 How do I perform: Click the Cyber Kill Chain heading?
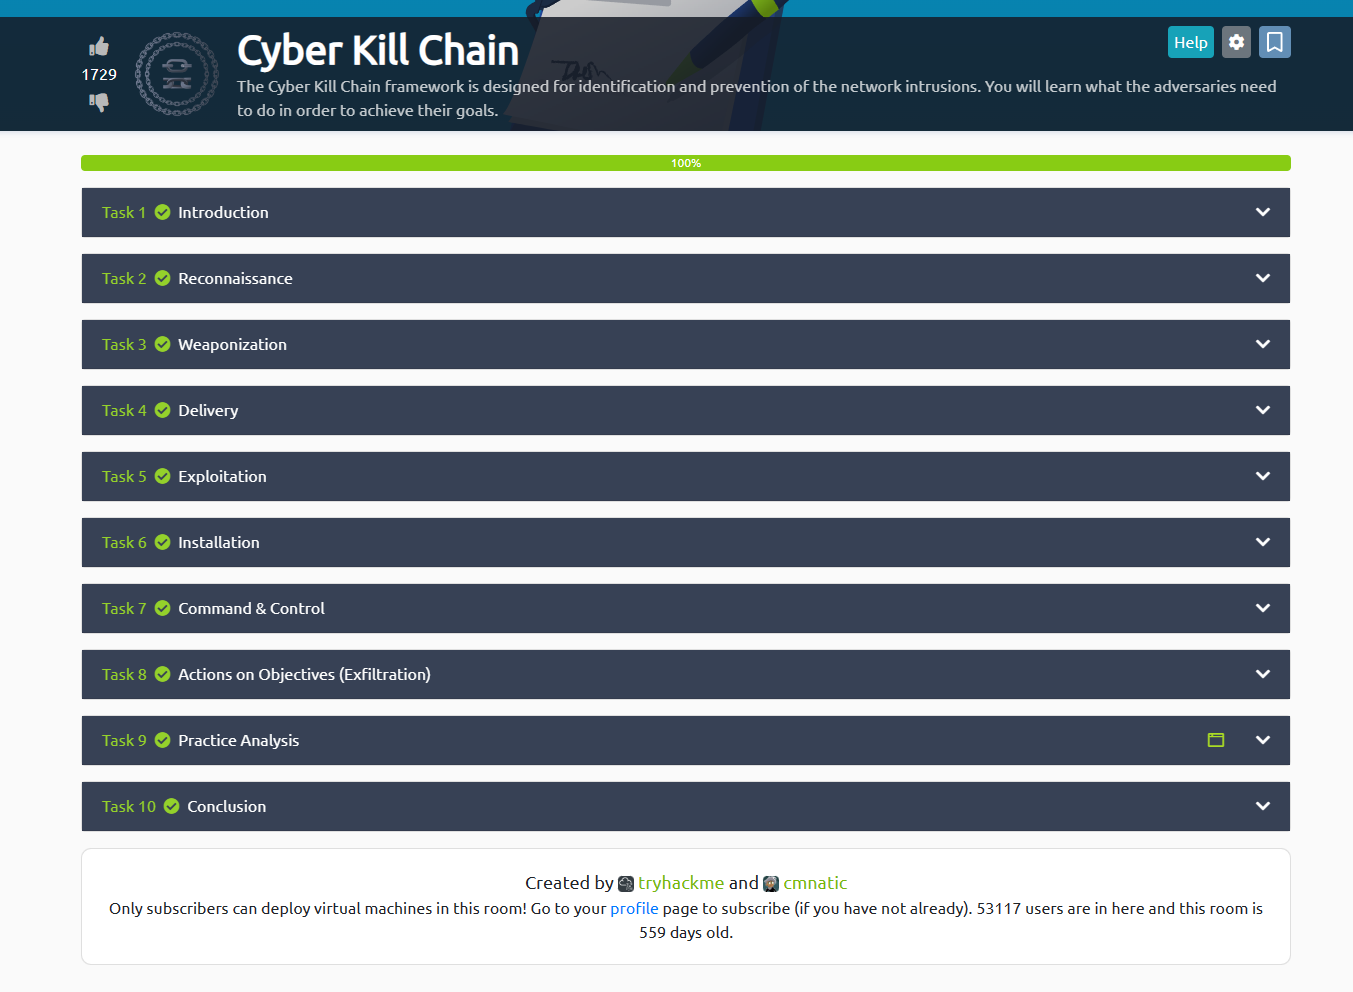(x=378, y=50)
